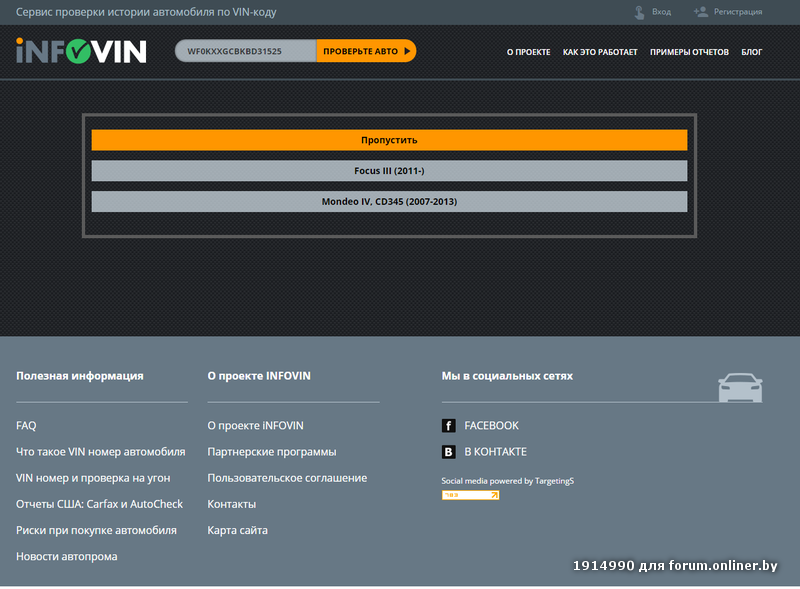Open the Регистрация link
Screen dimensions: 800x589
738,12
